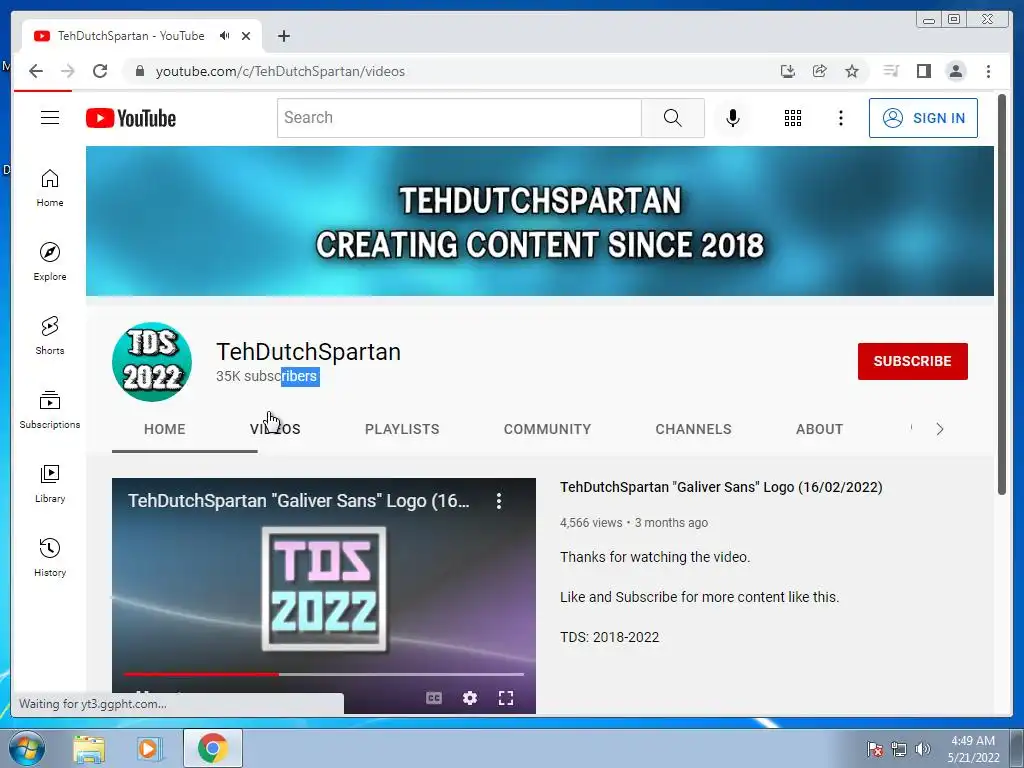Click the Chrome address bar URL

(x=280, y=71)
